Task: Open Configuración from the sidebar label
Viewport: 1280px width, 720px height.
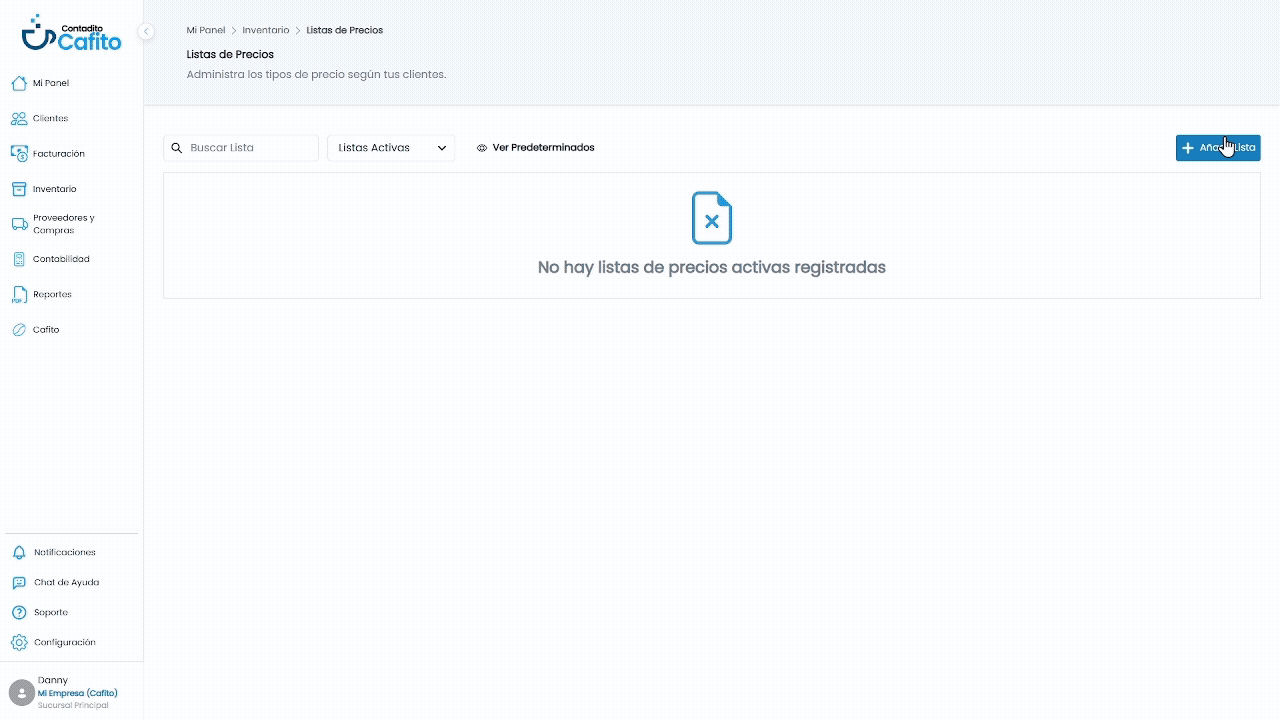Action: tap(65, 642)
